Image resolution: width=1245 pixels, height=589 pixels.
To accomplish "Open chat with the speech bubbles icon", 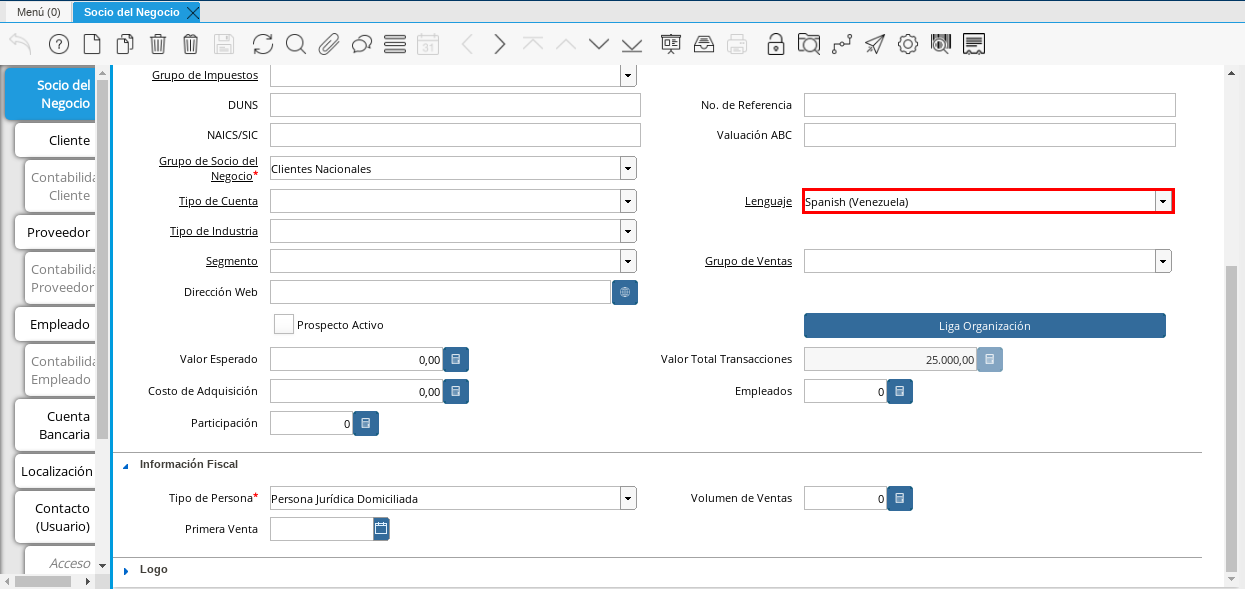I will pos(362,44).
